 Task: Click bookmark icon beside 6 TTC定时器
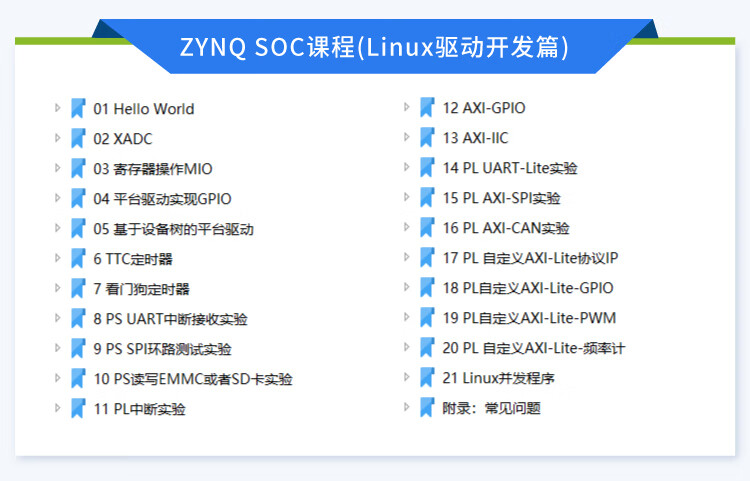(78, 259)
